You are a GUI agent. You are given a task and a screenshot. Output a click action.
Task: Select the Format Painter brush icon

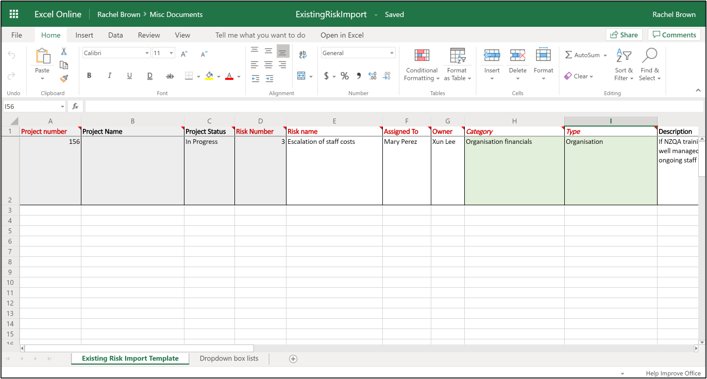[x=64, y=78]
